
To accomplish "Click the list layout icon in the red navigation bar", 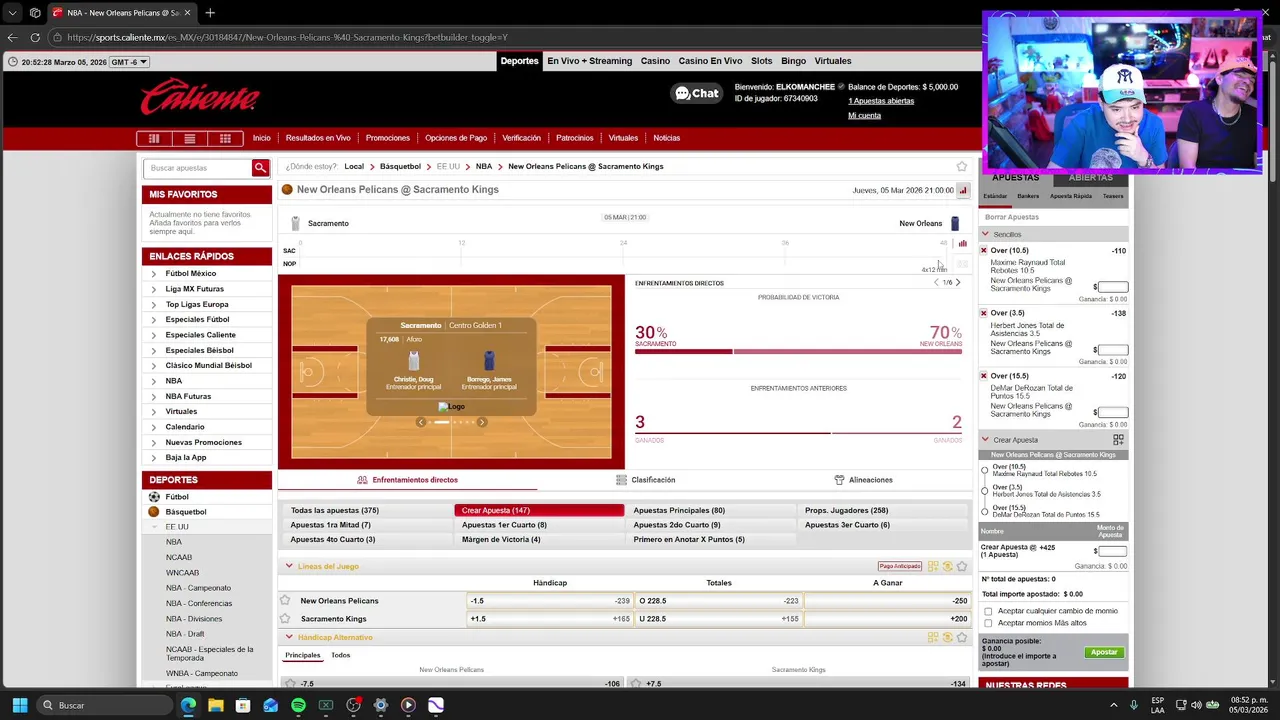I will click(x=189, y=138).
